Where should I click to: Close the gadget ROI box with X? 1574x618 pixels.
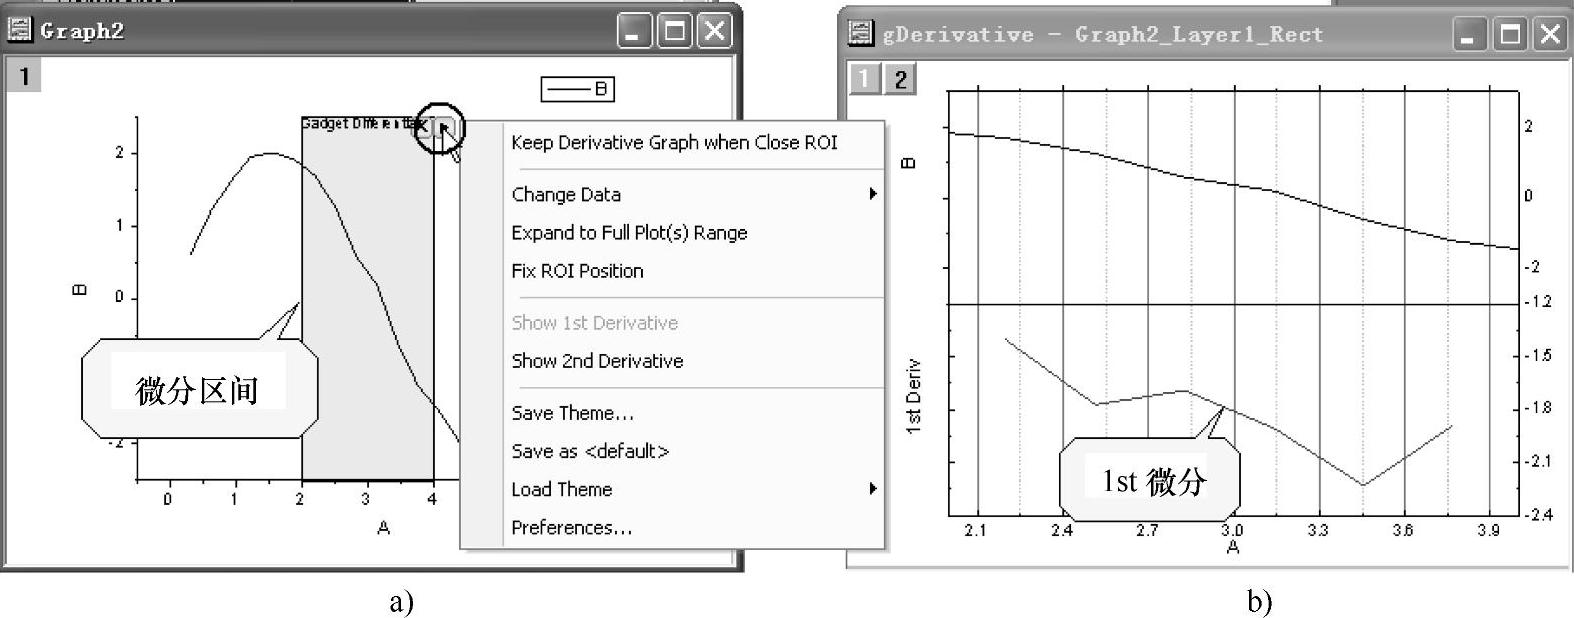422,125
